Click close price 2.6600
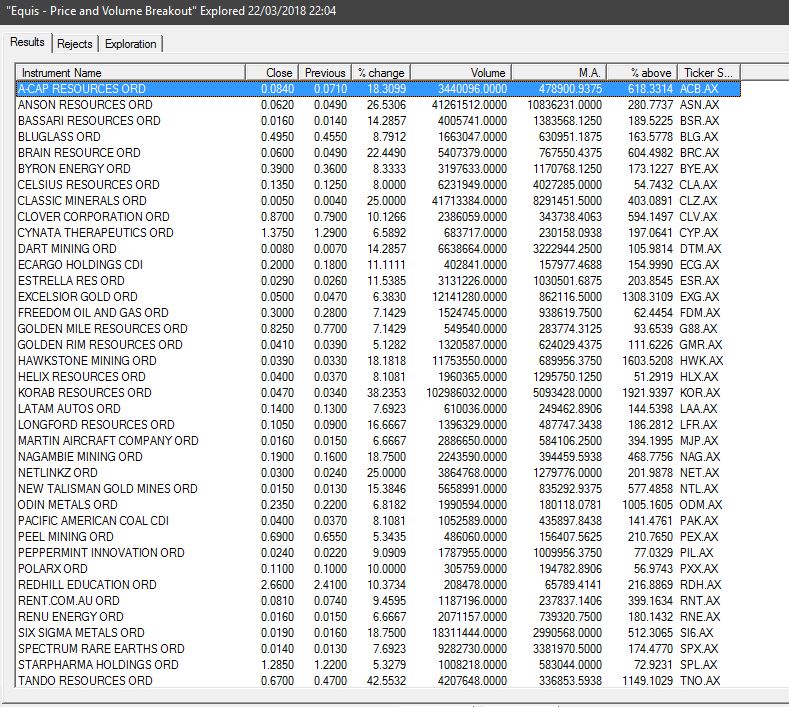Image resolution: width=789 pixels, height=707 pixels. [x=278, y=585]
